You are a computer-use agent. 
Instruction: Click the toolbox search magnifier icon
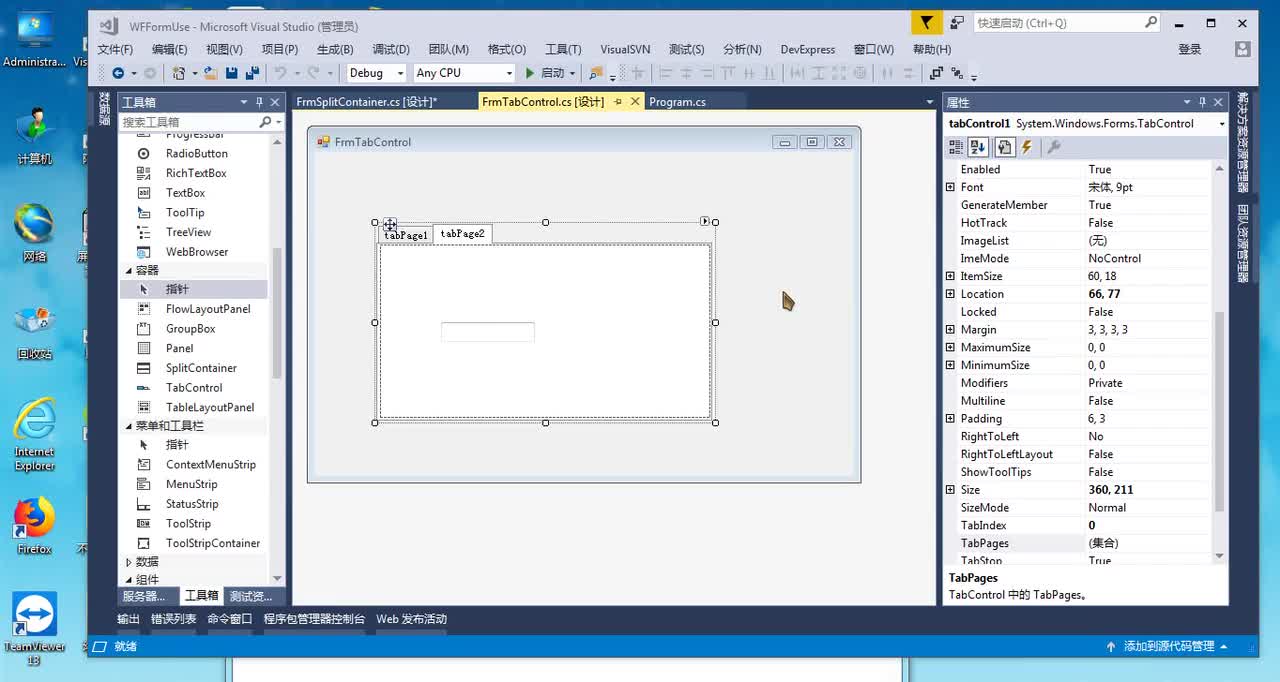265,122
